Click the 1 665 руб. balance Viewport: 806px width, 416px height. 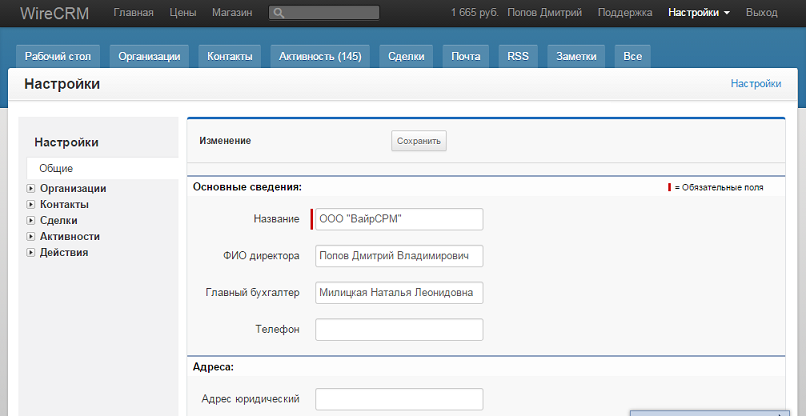coord(475,13)
